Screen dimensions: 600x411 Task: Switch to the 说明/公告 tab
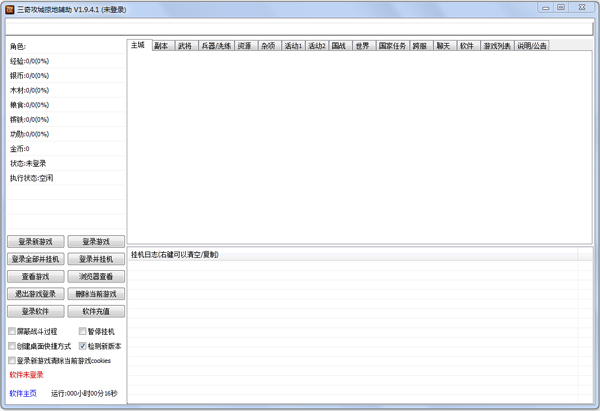click(x=532, y=46)
